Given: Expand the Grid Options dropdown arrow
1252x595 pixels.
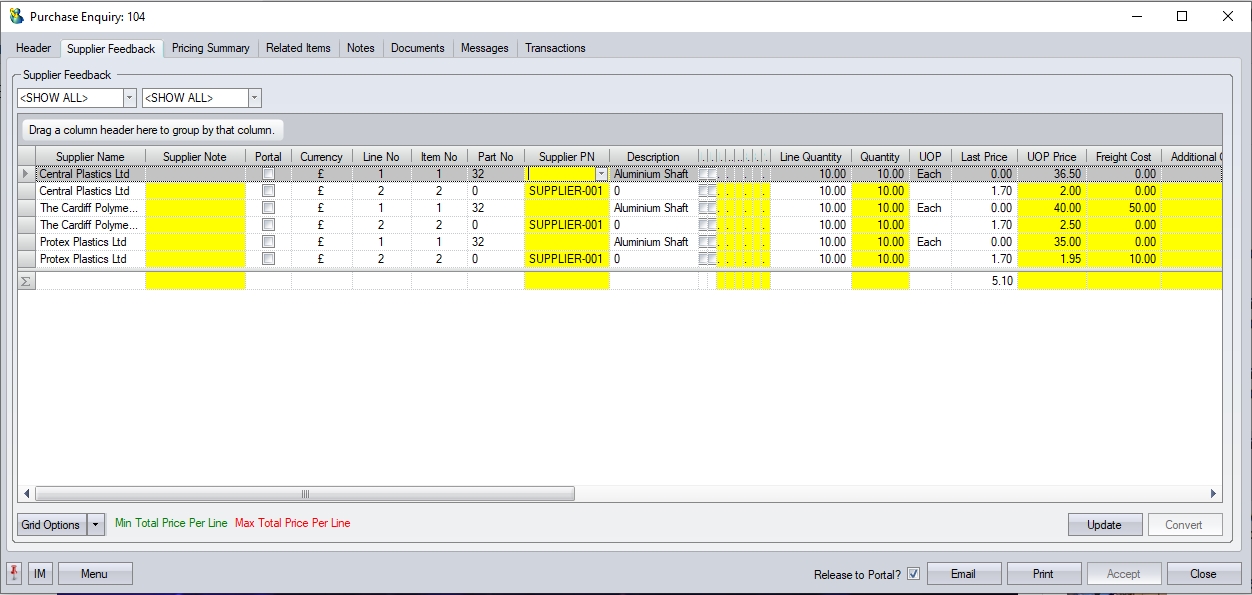Looking at the screenshot, I should pos(96,525).
